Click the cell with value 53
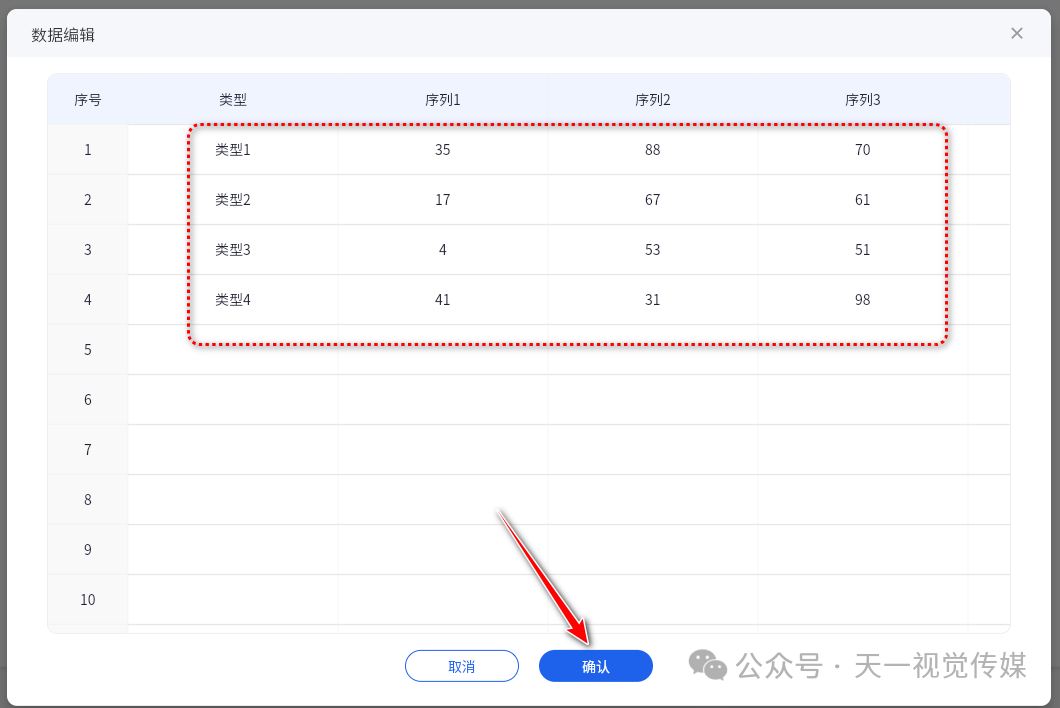 pos(652,249)
